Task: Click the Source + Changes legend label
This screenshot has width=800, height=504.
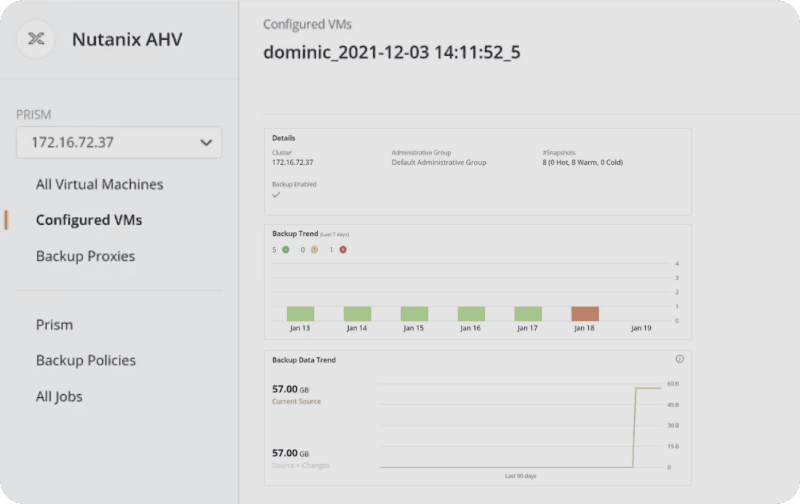Action: coord(301,466)
